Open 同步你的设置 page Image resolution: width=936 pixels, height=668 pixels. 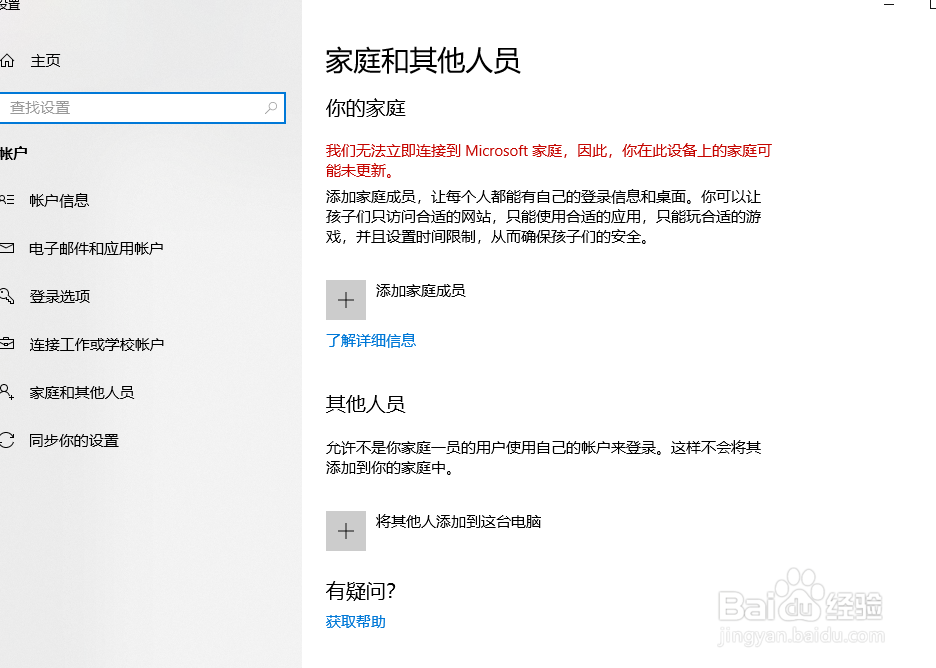tap(74, 441)
